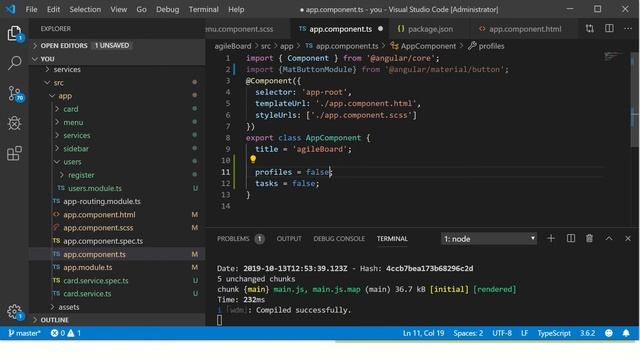640x360 pixels.
Task: Click the Open Changes compare icon
Action: coord(589,29)
